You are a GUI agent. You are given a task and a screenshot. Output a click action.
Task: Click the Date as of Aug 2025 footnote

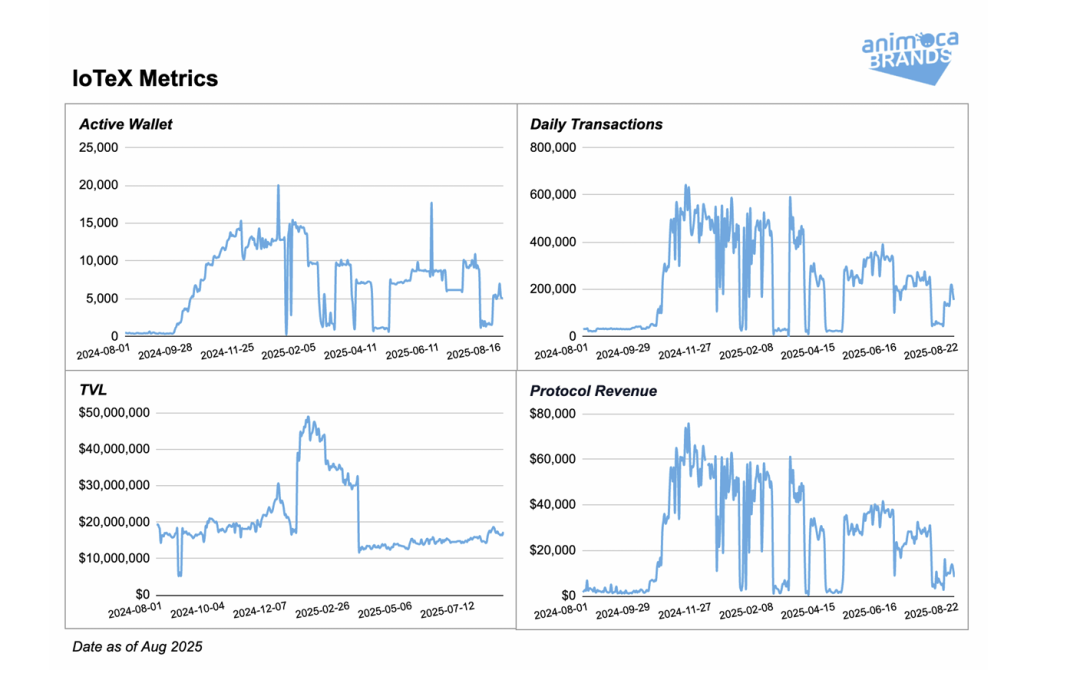click(137, 647)
